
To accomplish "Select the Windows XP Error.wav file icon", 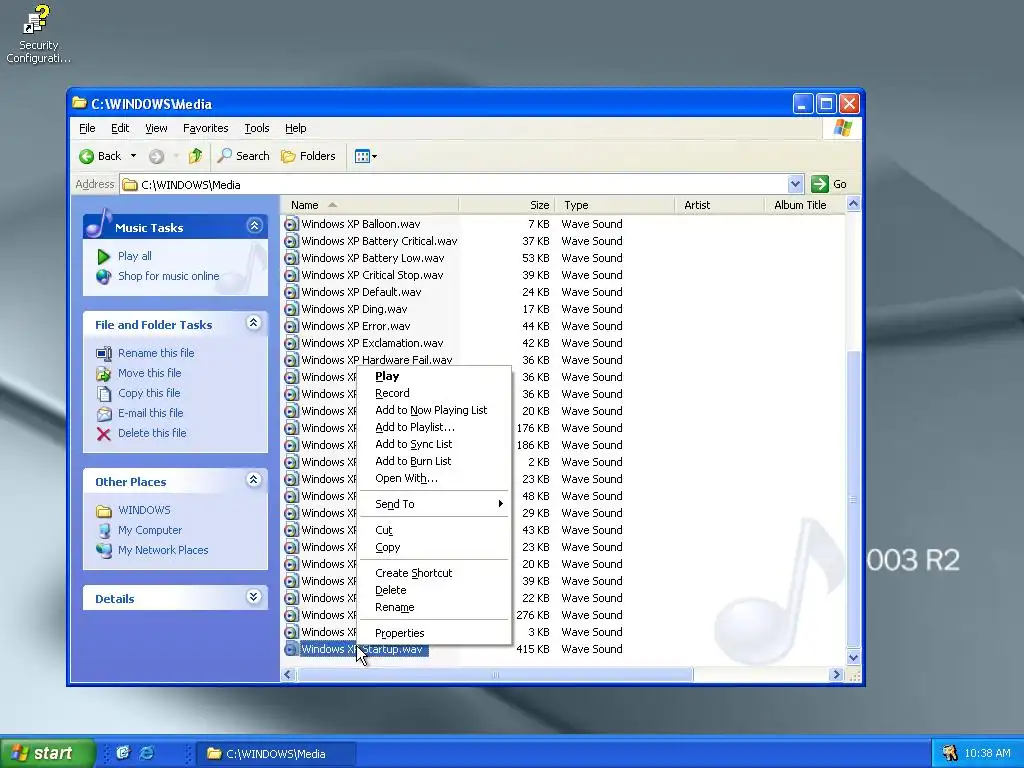I will 291,326.
